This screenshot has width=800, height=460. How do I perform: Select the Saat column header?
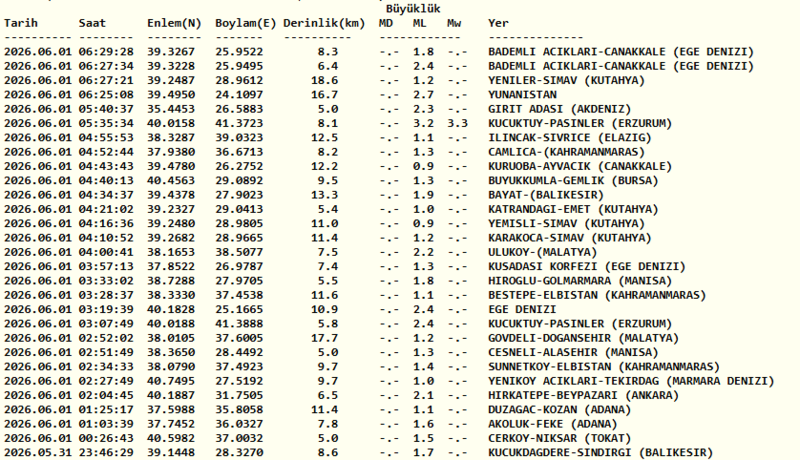click(x=92, y=23)
